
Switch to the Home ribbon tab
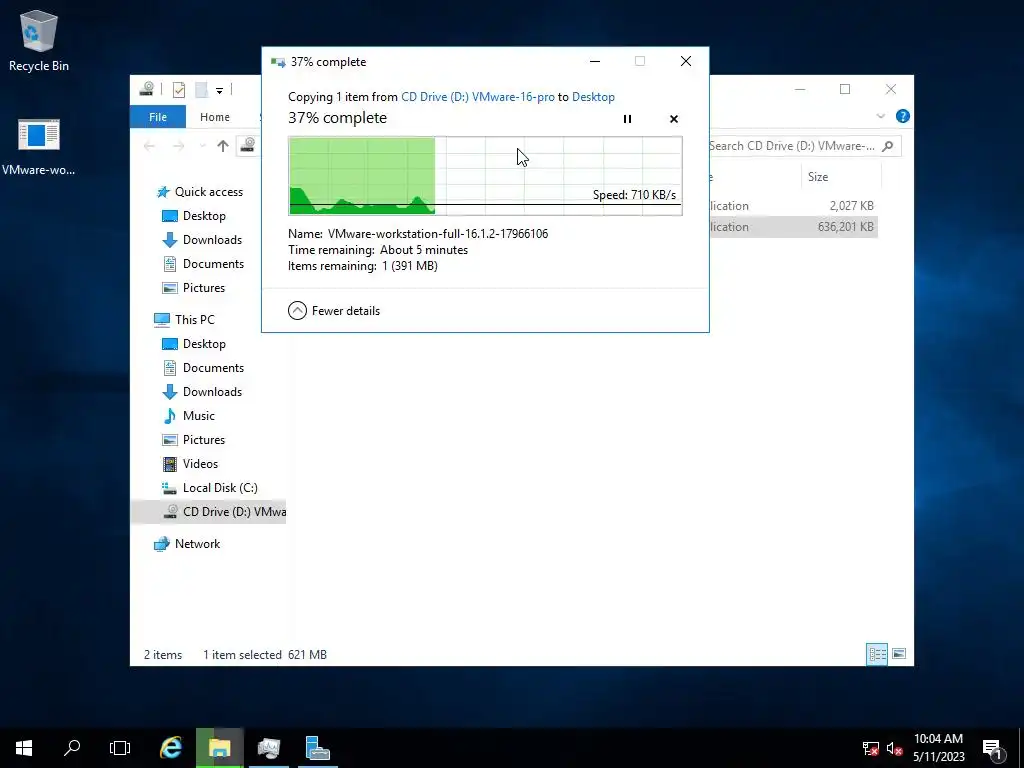click(215, 117)
